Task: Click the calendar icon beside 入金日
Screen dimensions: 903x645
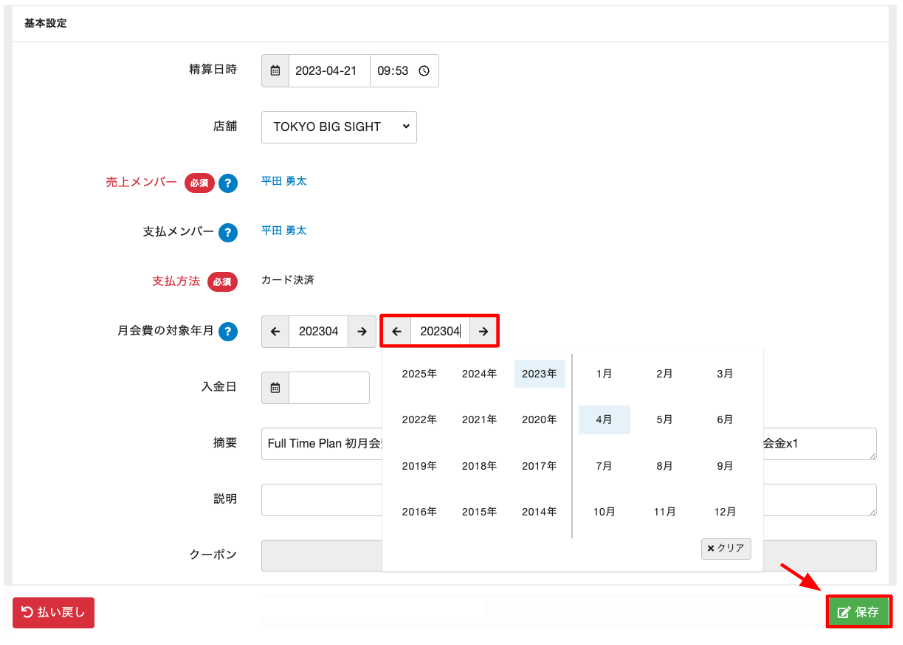Action: pyautogui.click(x=275, y=388)
